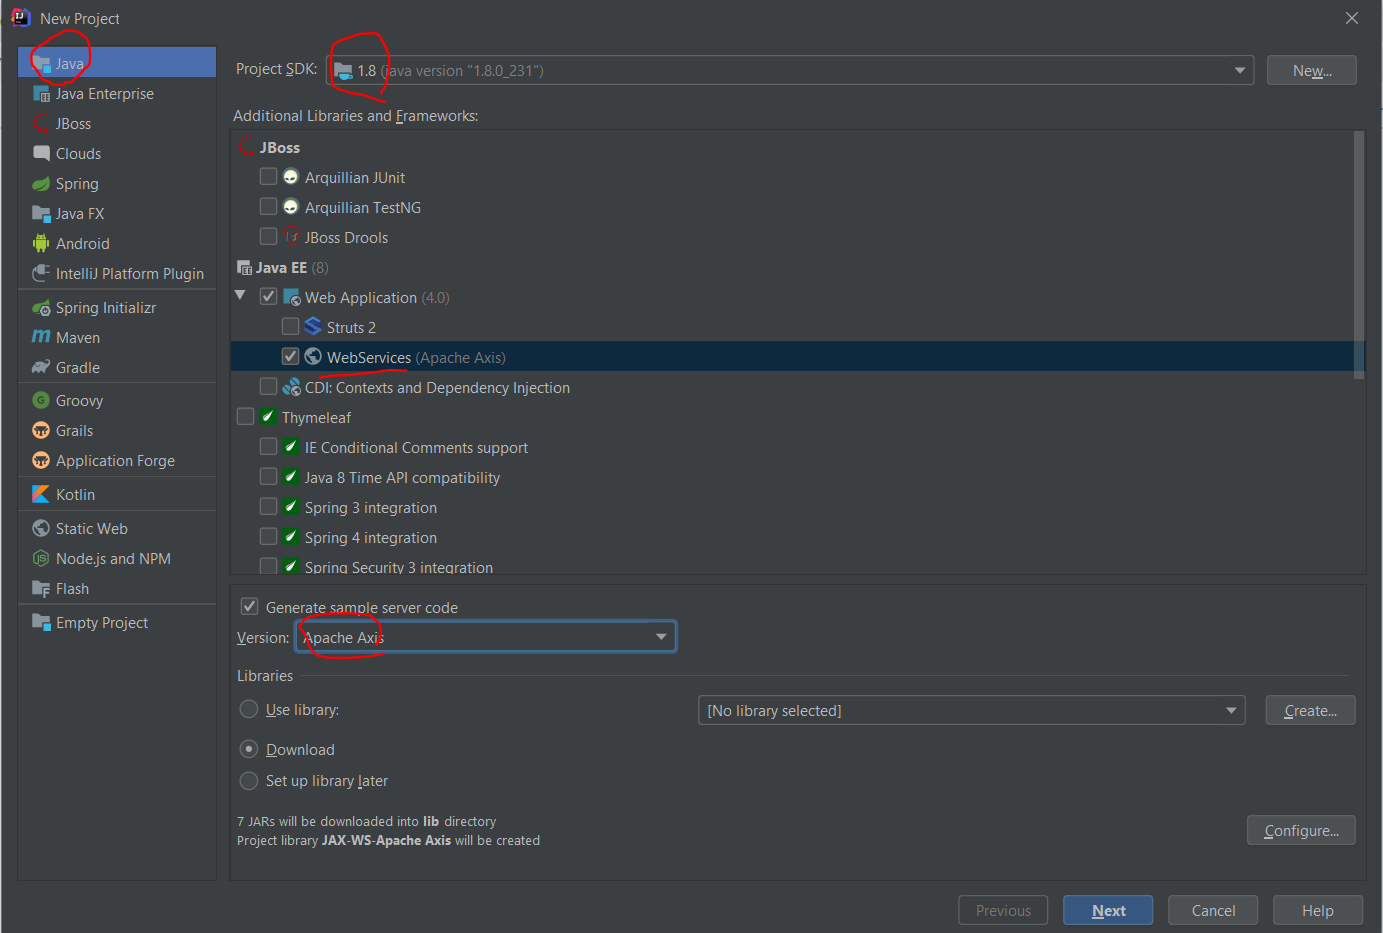1383x933 pixels.
Task: Uncheck the WebServices checkbox
Action: tap(290, 356)
